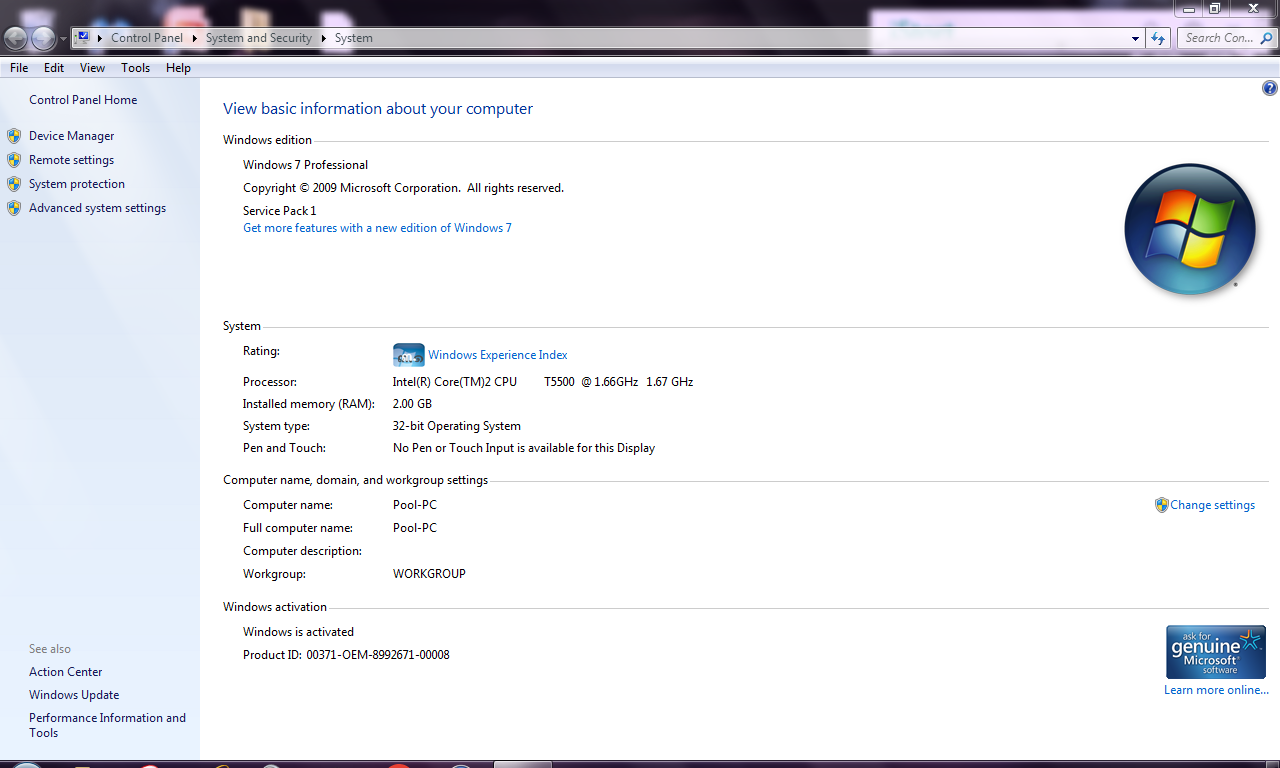Viewport: 1280px width, 768px height.
Task: Open the Windows Experience Index link
Action: tap(498, 355)
